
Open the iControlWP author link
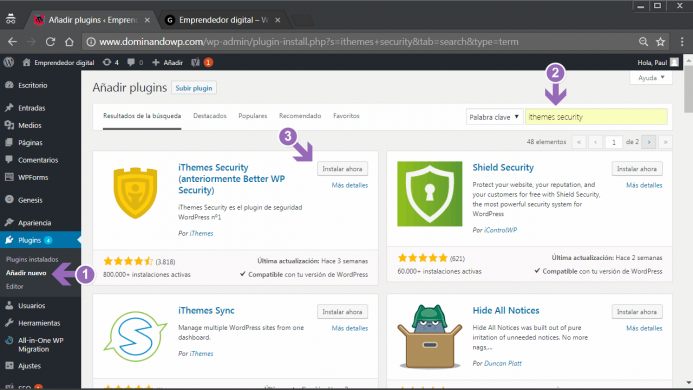[500, 230]
